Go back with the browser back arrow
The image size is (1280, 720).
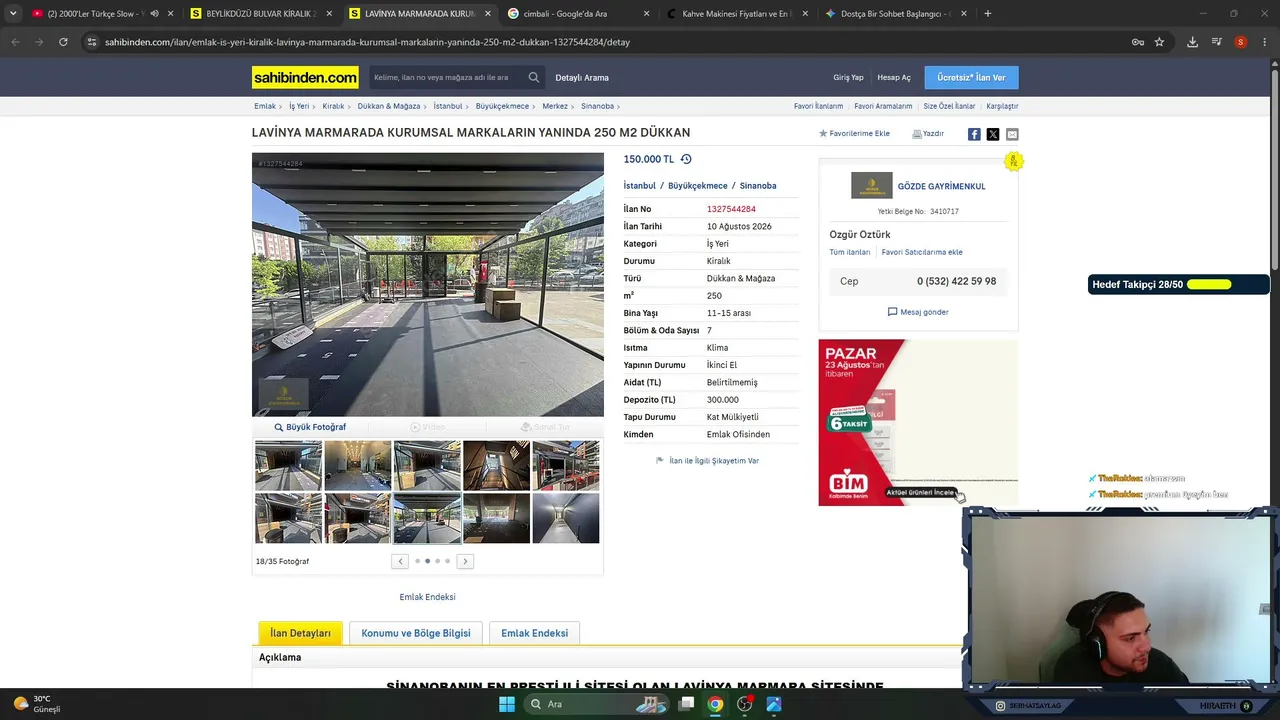point(15,42)
